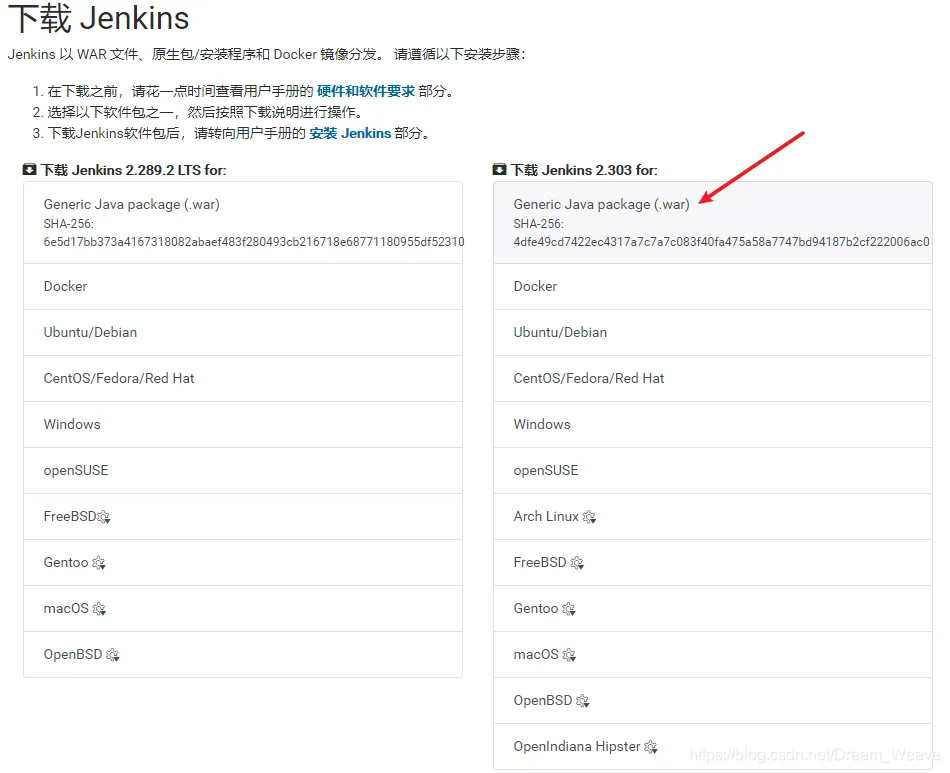Click the gear icon next to FreeBSD in LTS list

click(104, 517)
